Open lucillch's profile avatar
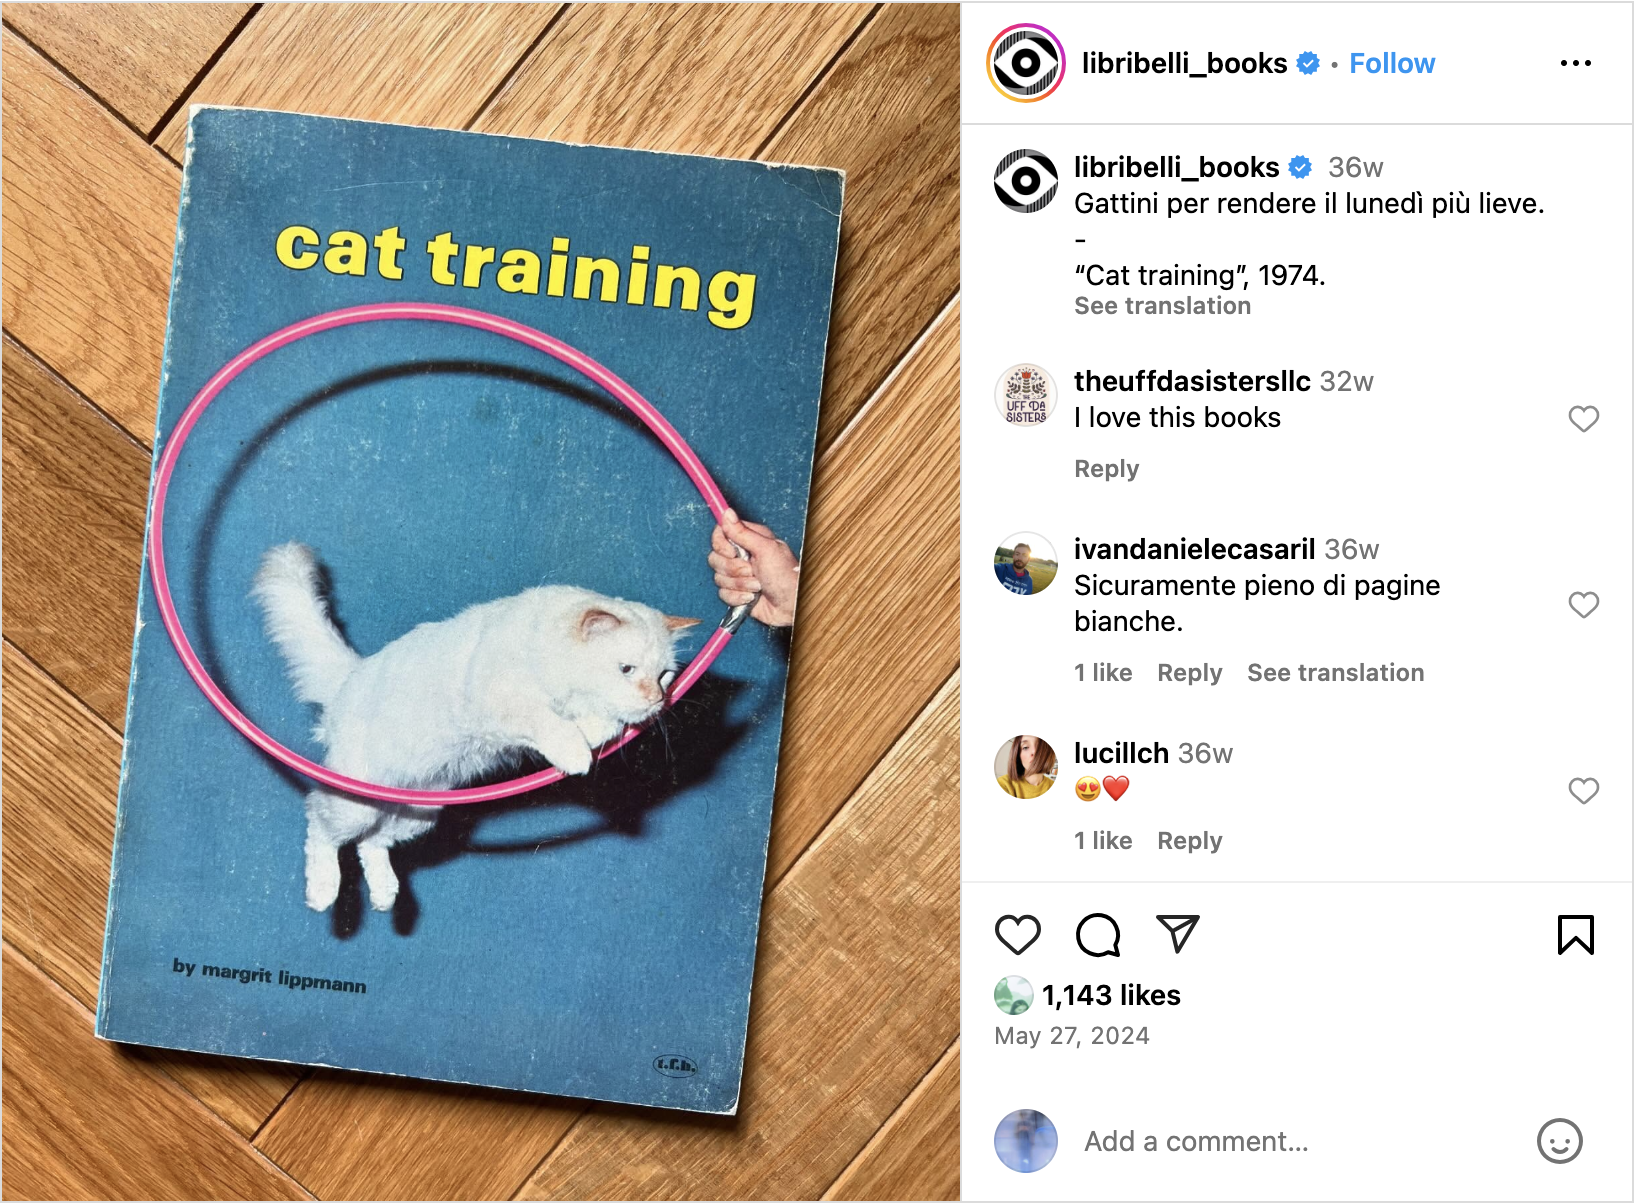The image size is (1634, 1204). [x=1026, y=767]
